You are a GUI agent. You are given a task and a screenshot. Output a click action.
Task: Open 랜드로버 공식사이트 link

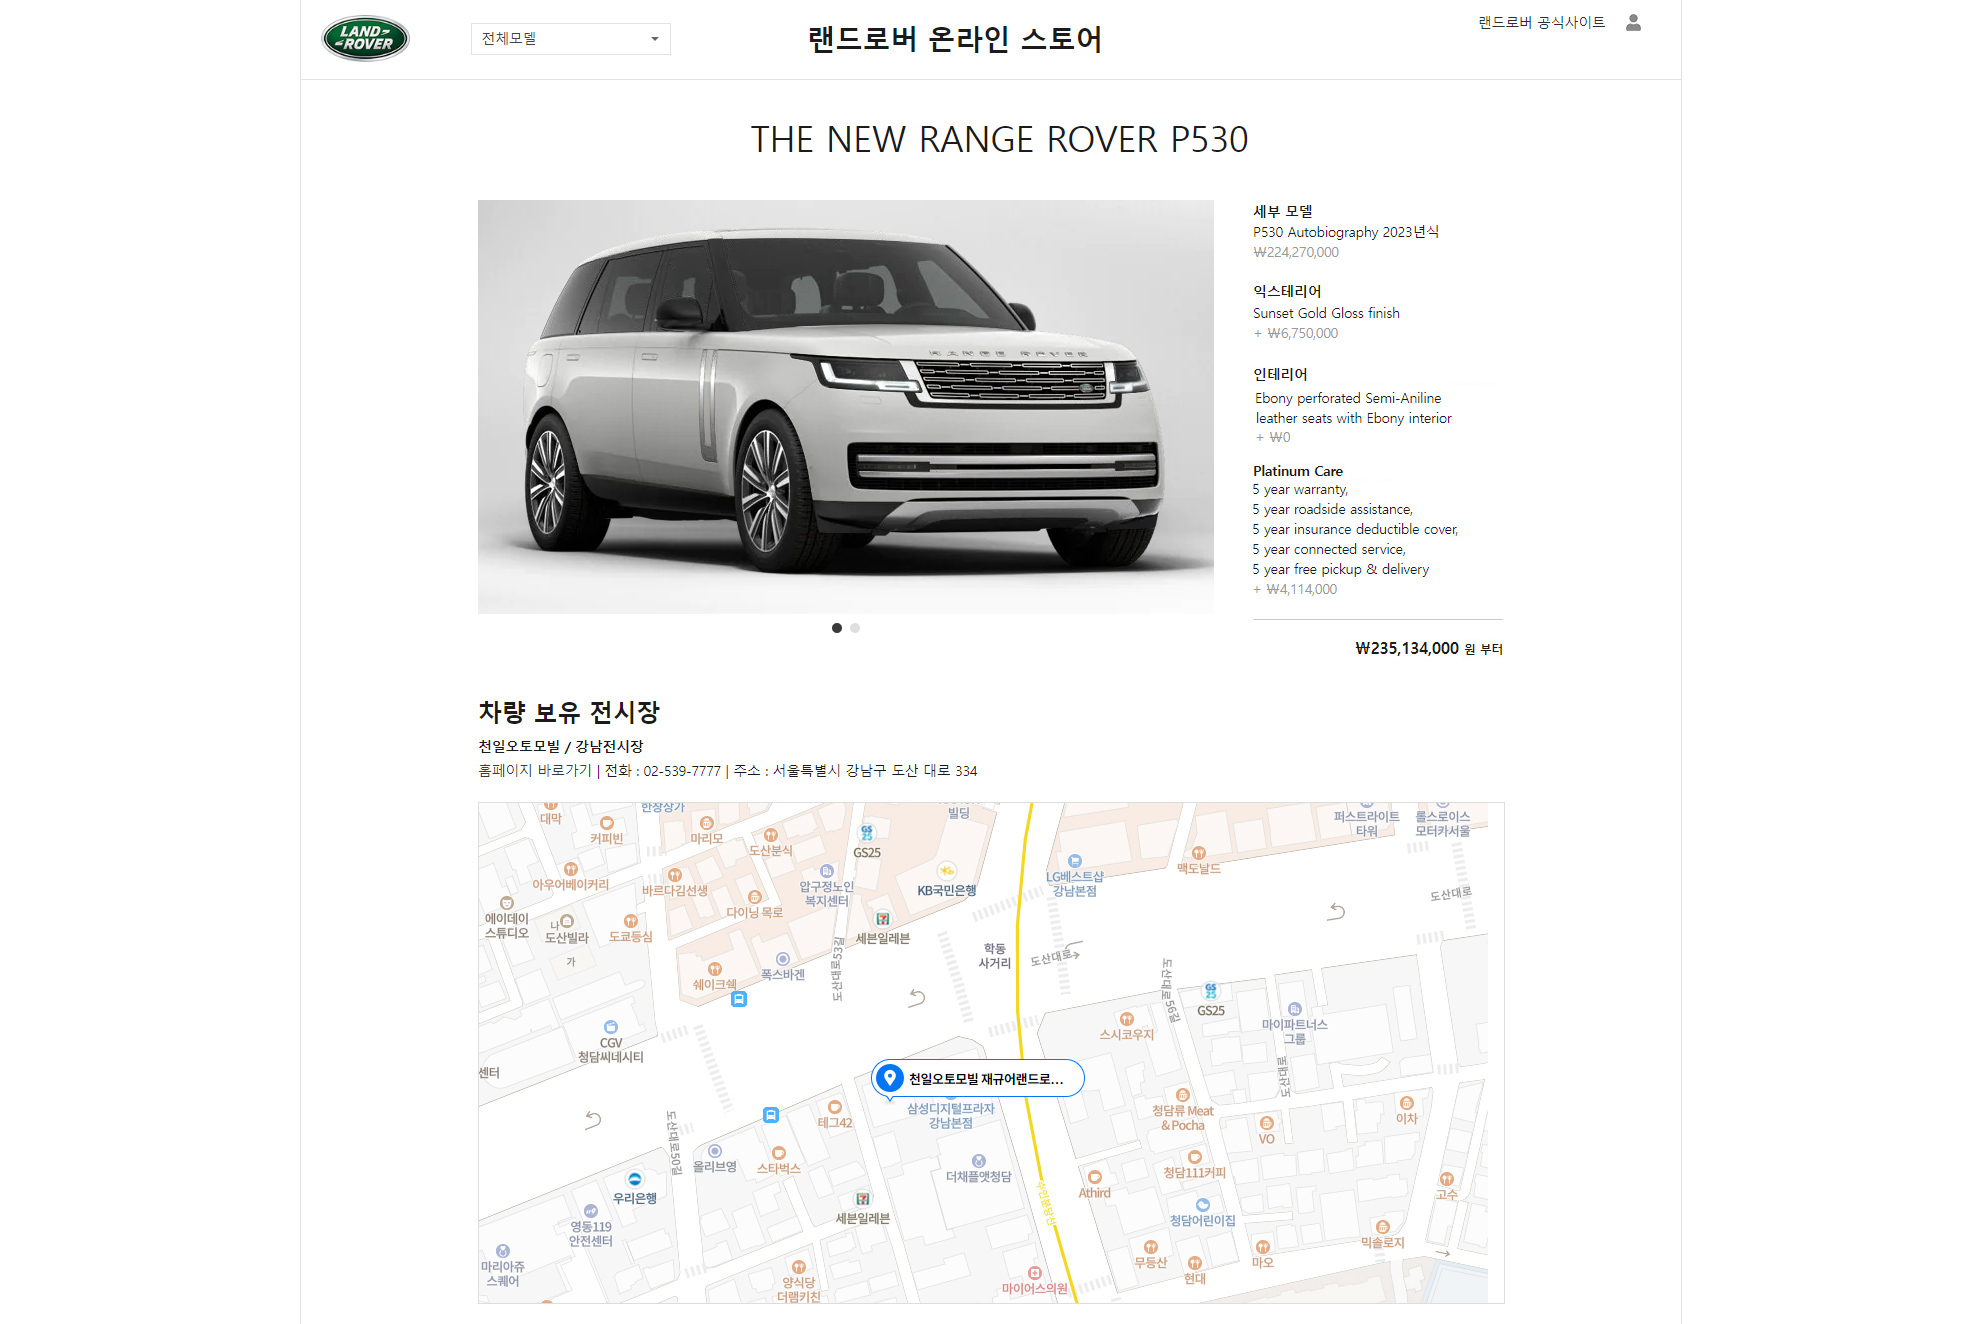(1541, 22)
